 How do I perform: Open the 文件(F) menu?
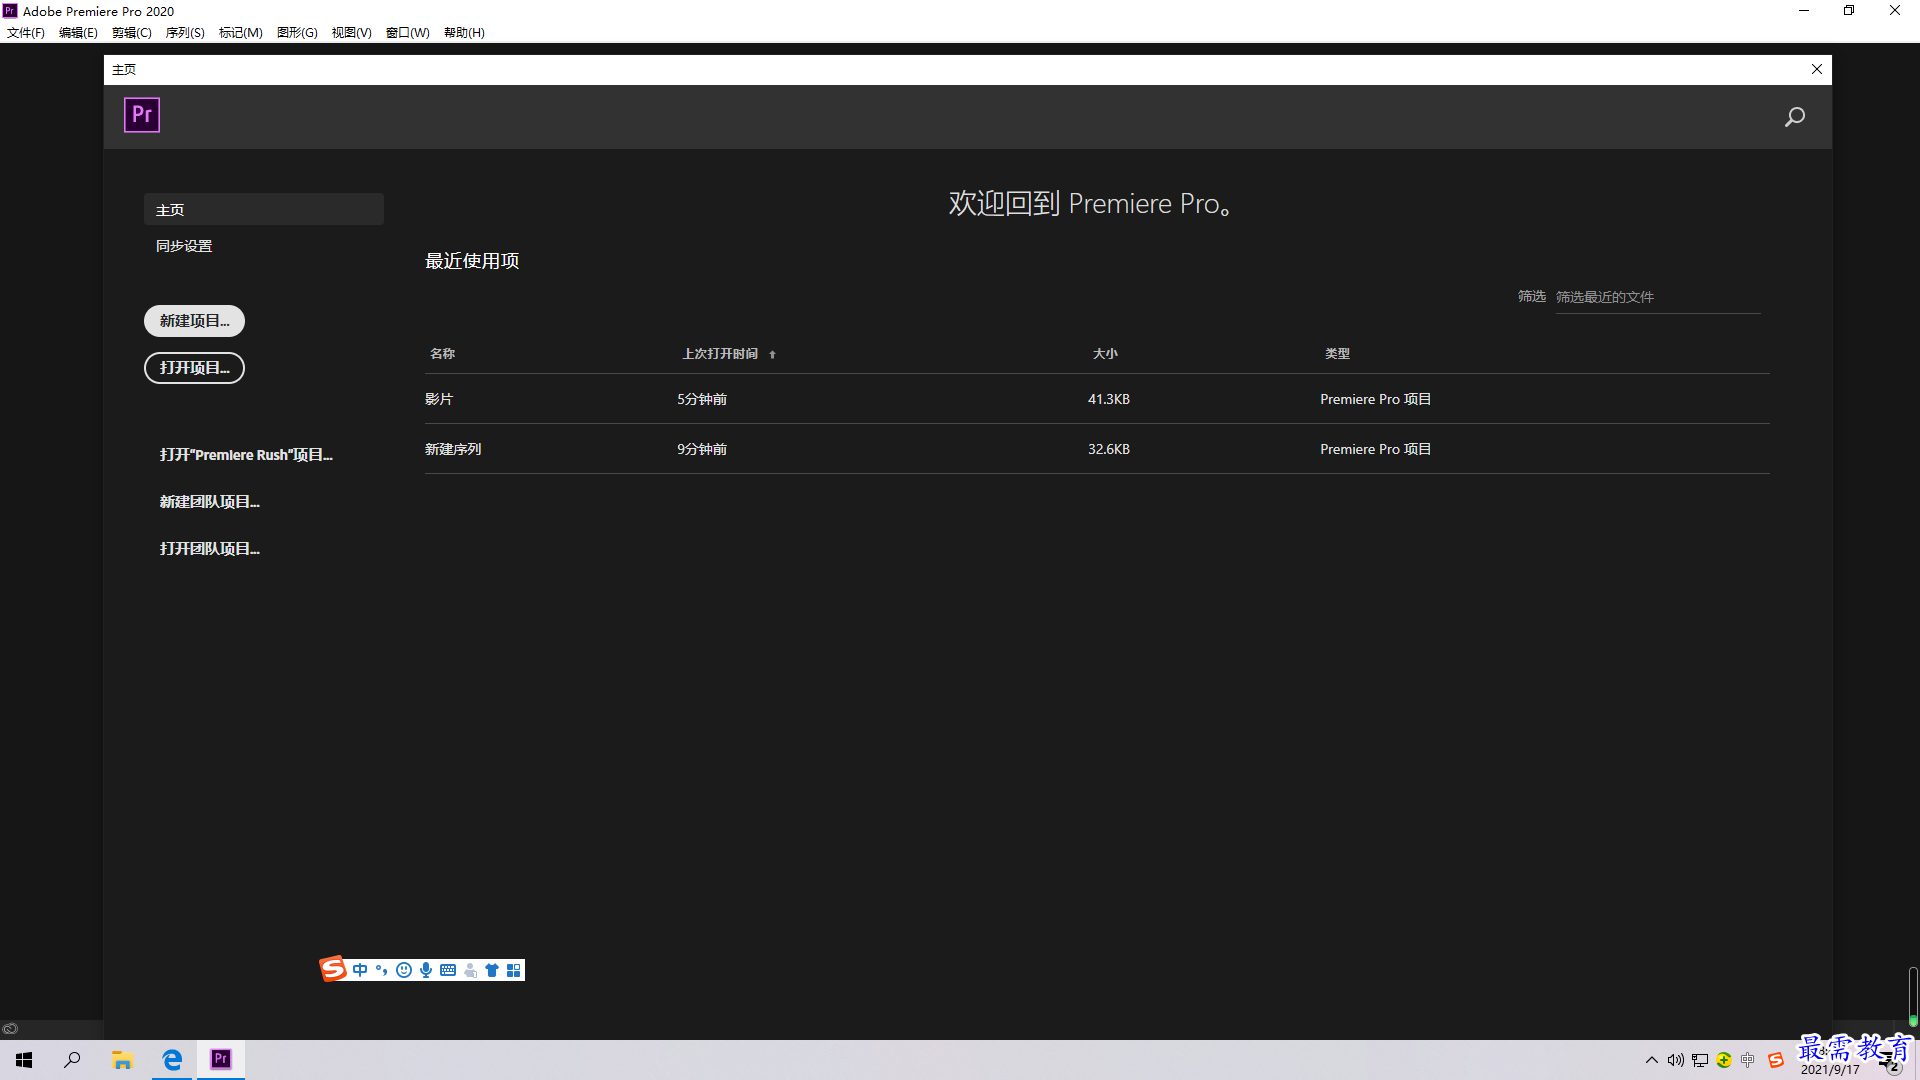[26, 32]
